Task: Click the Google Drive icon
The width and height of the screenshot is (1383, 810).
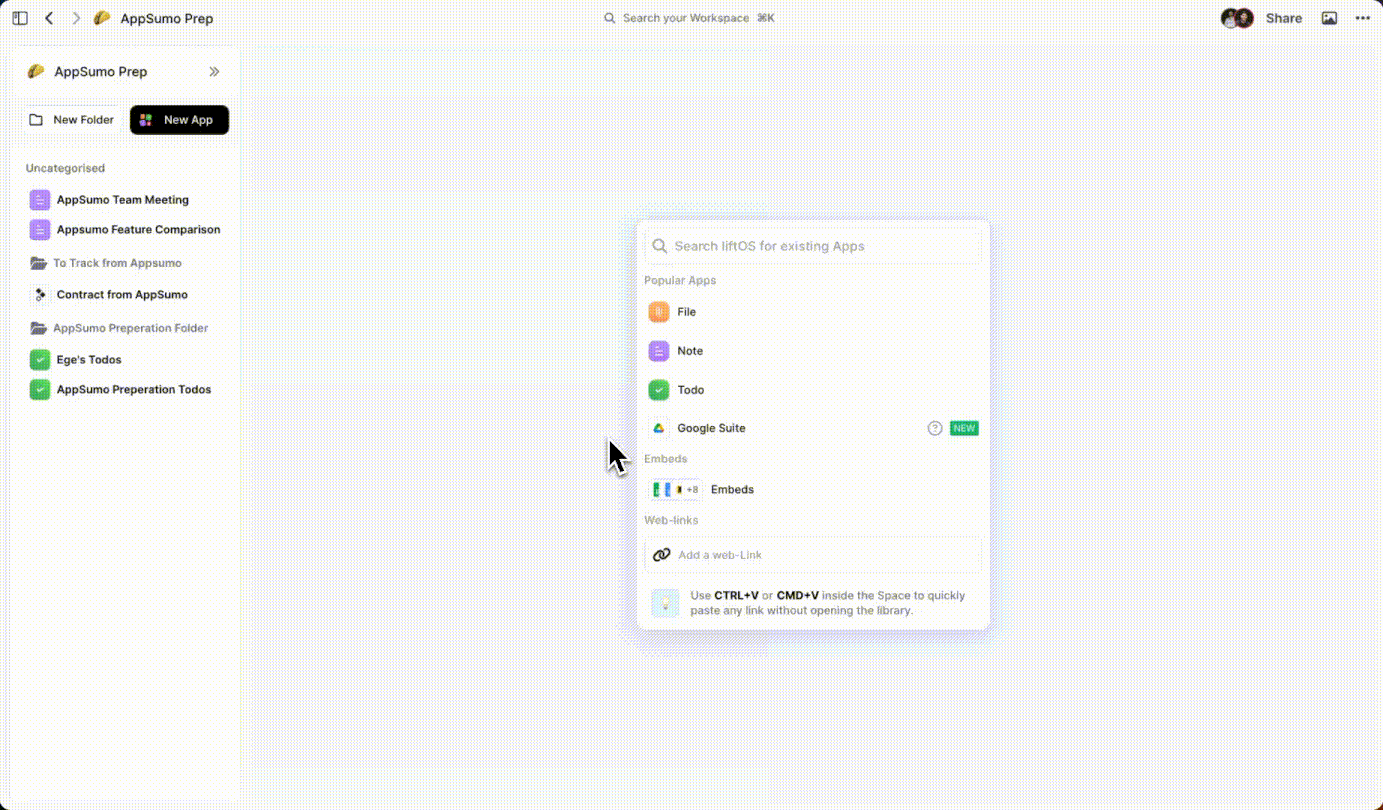Action: click(658, 428)
